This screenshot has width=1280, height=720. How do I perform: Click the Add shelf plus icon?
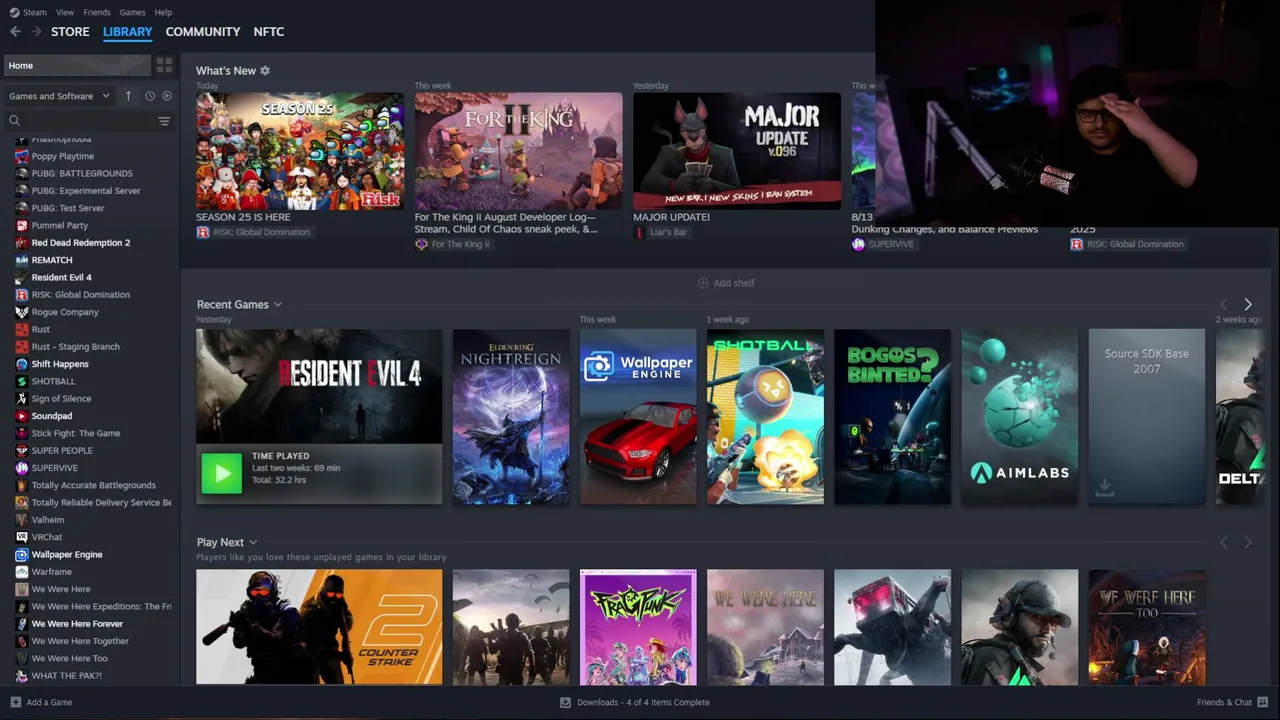(703, 283)
